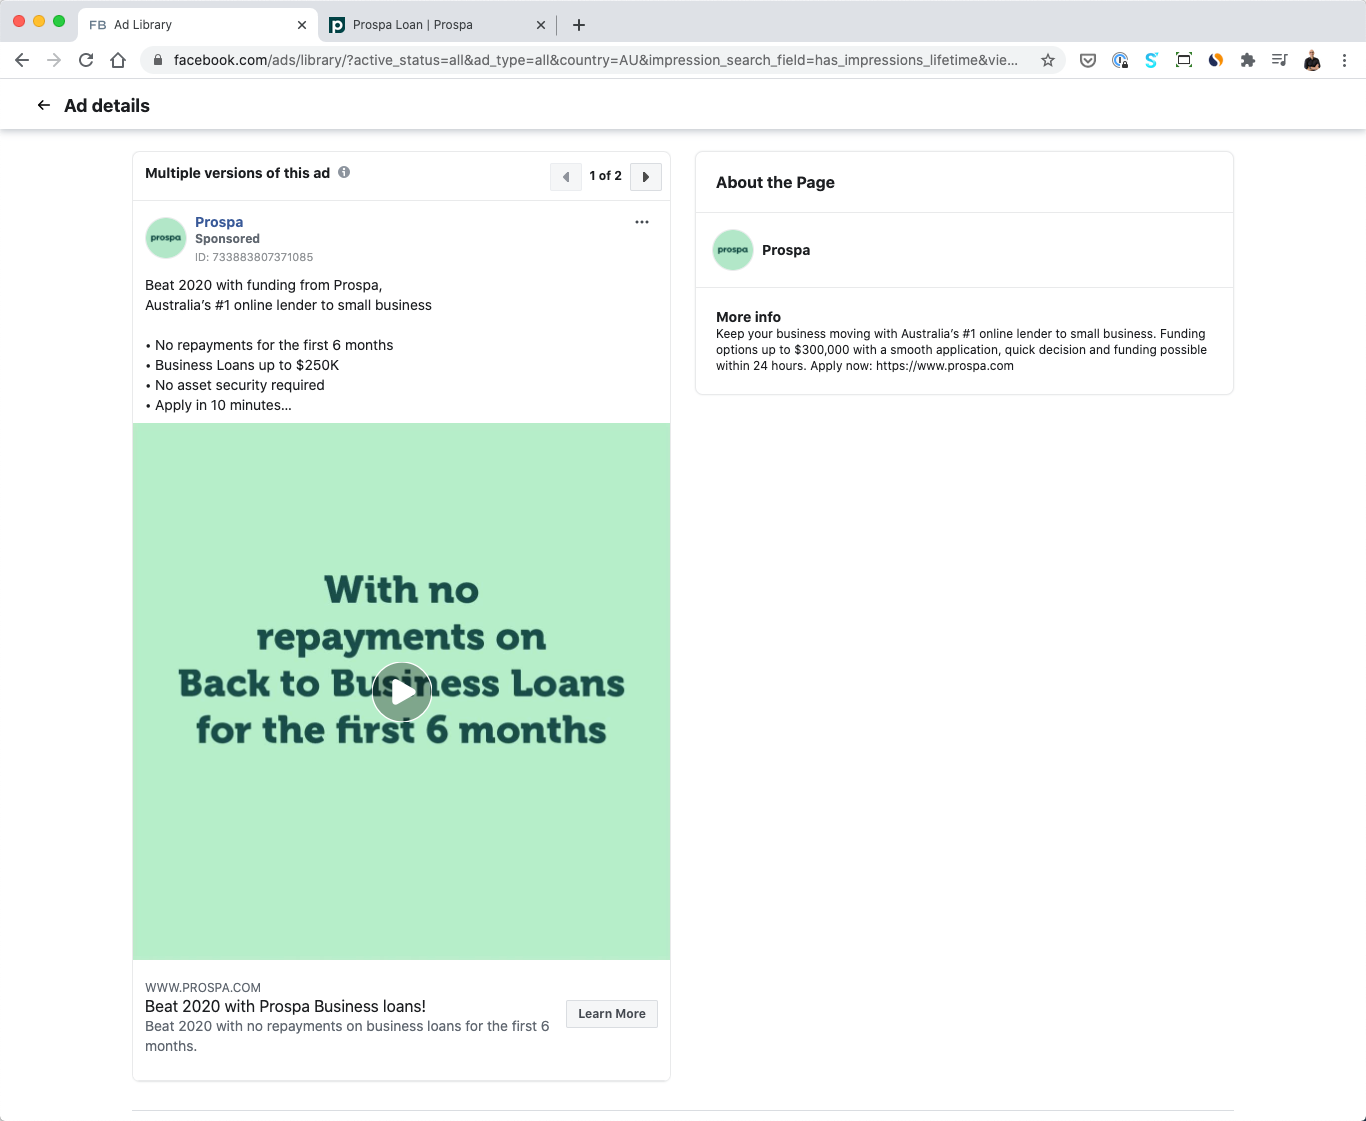Click the Beat 2020 with Prospa Business loans headline
The image size is (1366, 1121).
click(285, 1006)
